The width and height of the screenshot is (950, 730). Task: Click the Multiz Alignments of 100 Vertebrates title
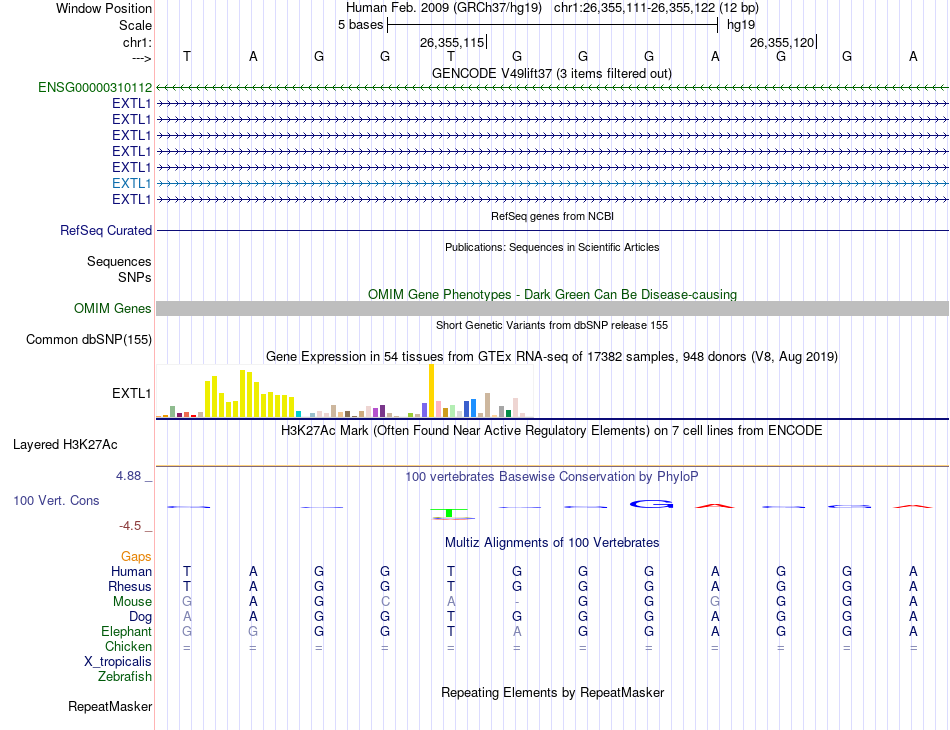click(552, 542)
